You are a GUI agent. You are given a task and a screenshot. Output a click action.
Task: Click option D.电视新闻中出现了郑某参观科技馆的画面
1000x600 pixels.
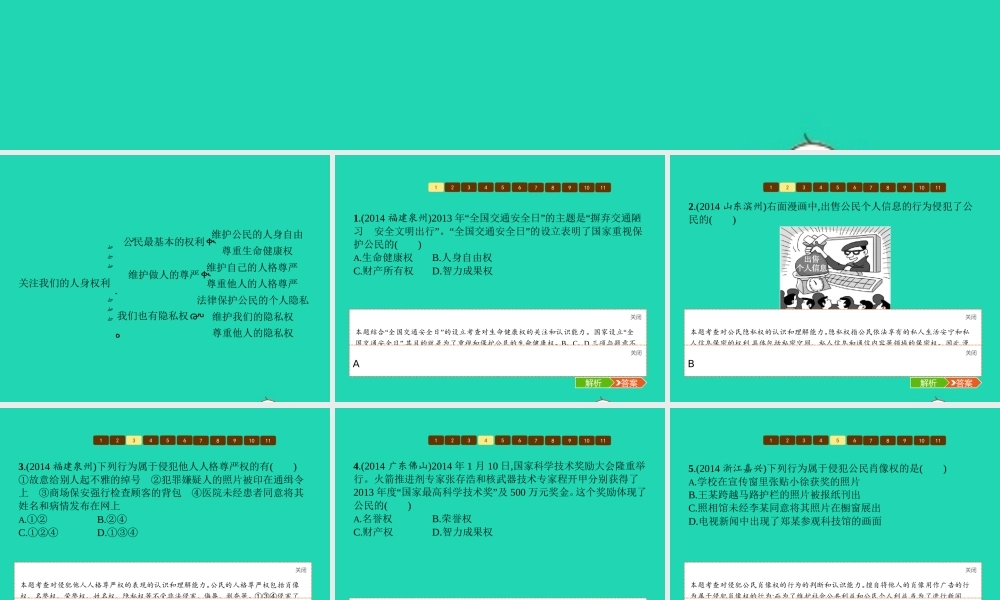pos(785,522)
